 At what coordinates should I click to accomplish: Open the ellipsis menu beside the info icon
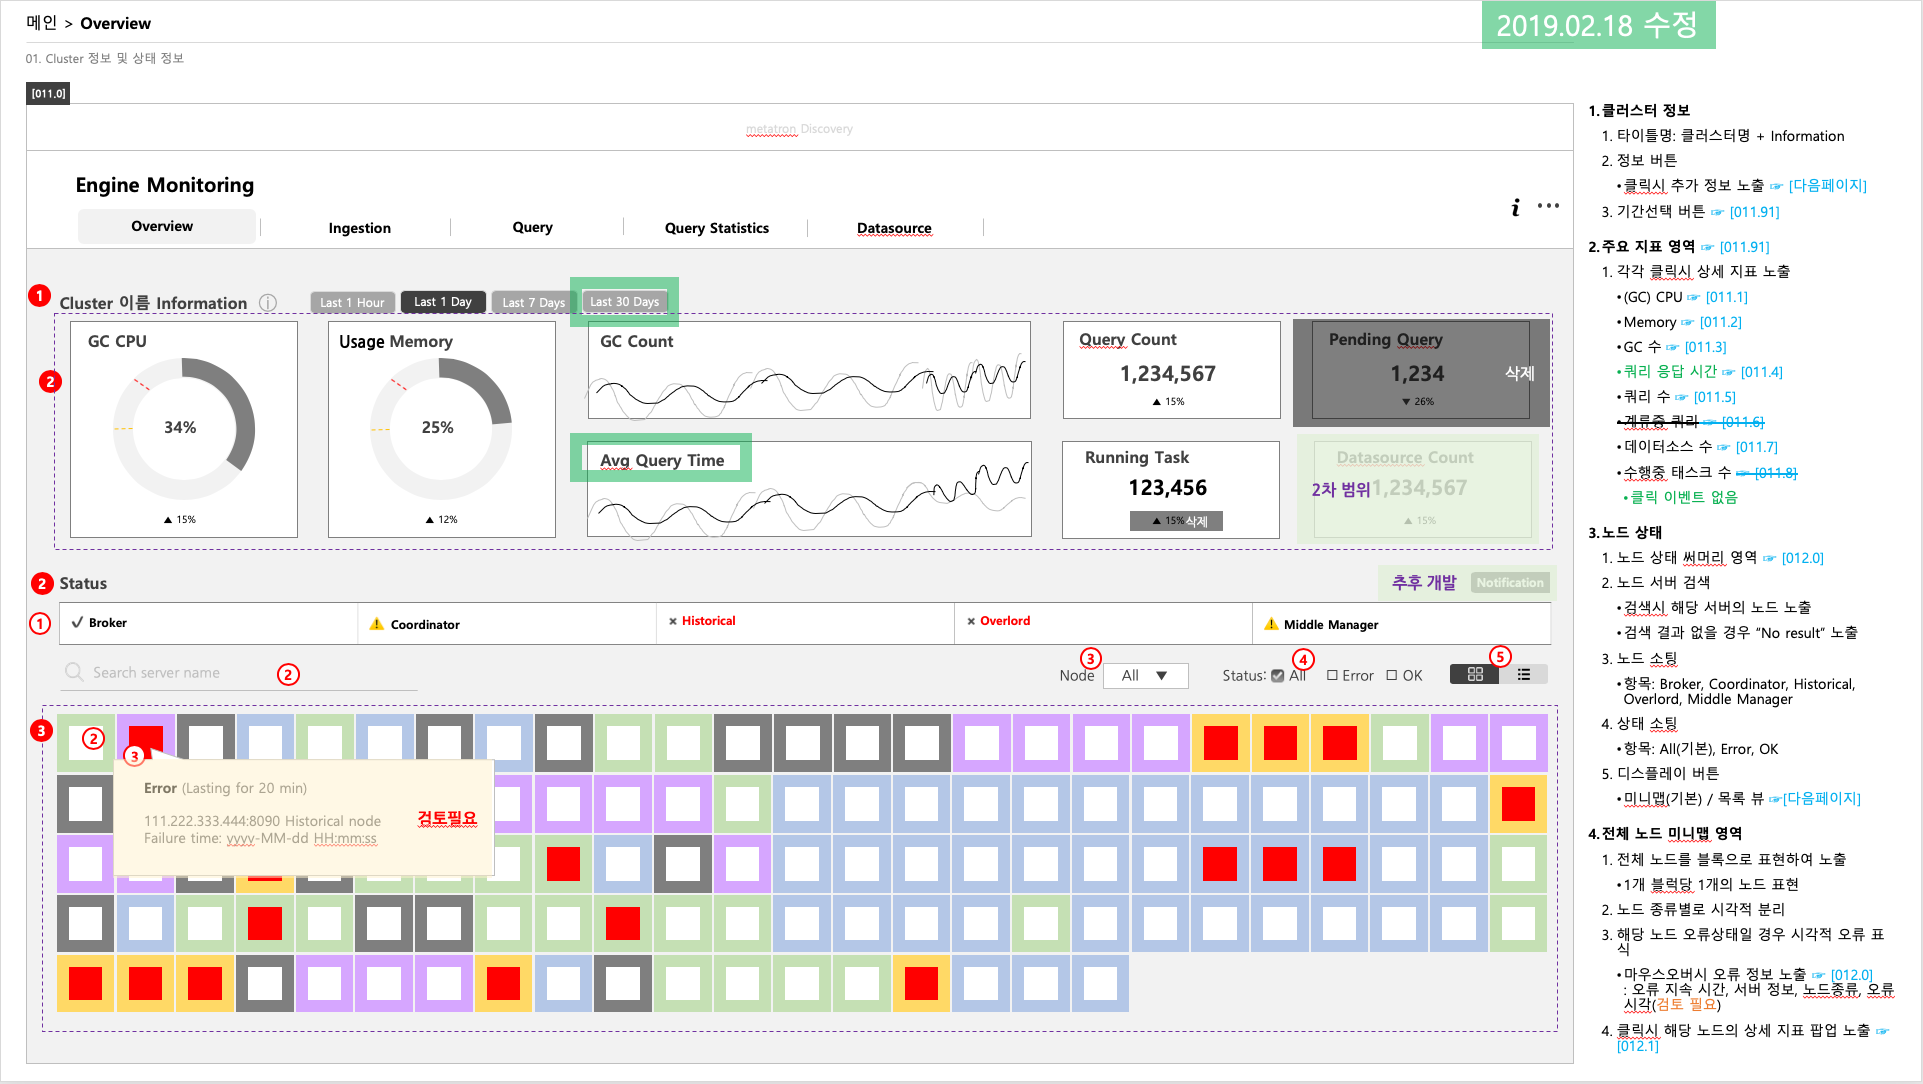coord(1548,206)
